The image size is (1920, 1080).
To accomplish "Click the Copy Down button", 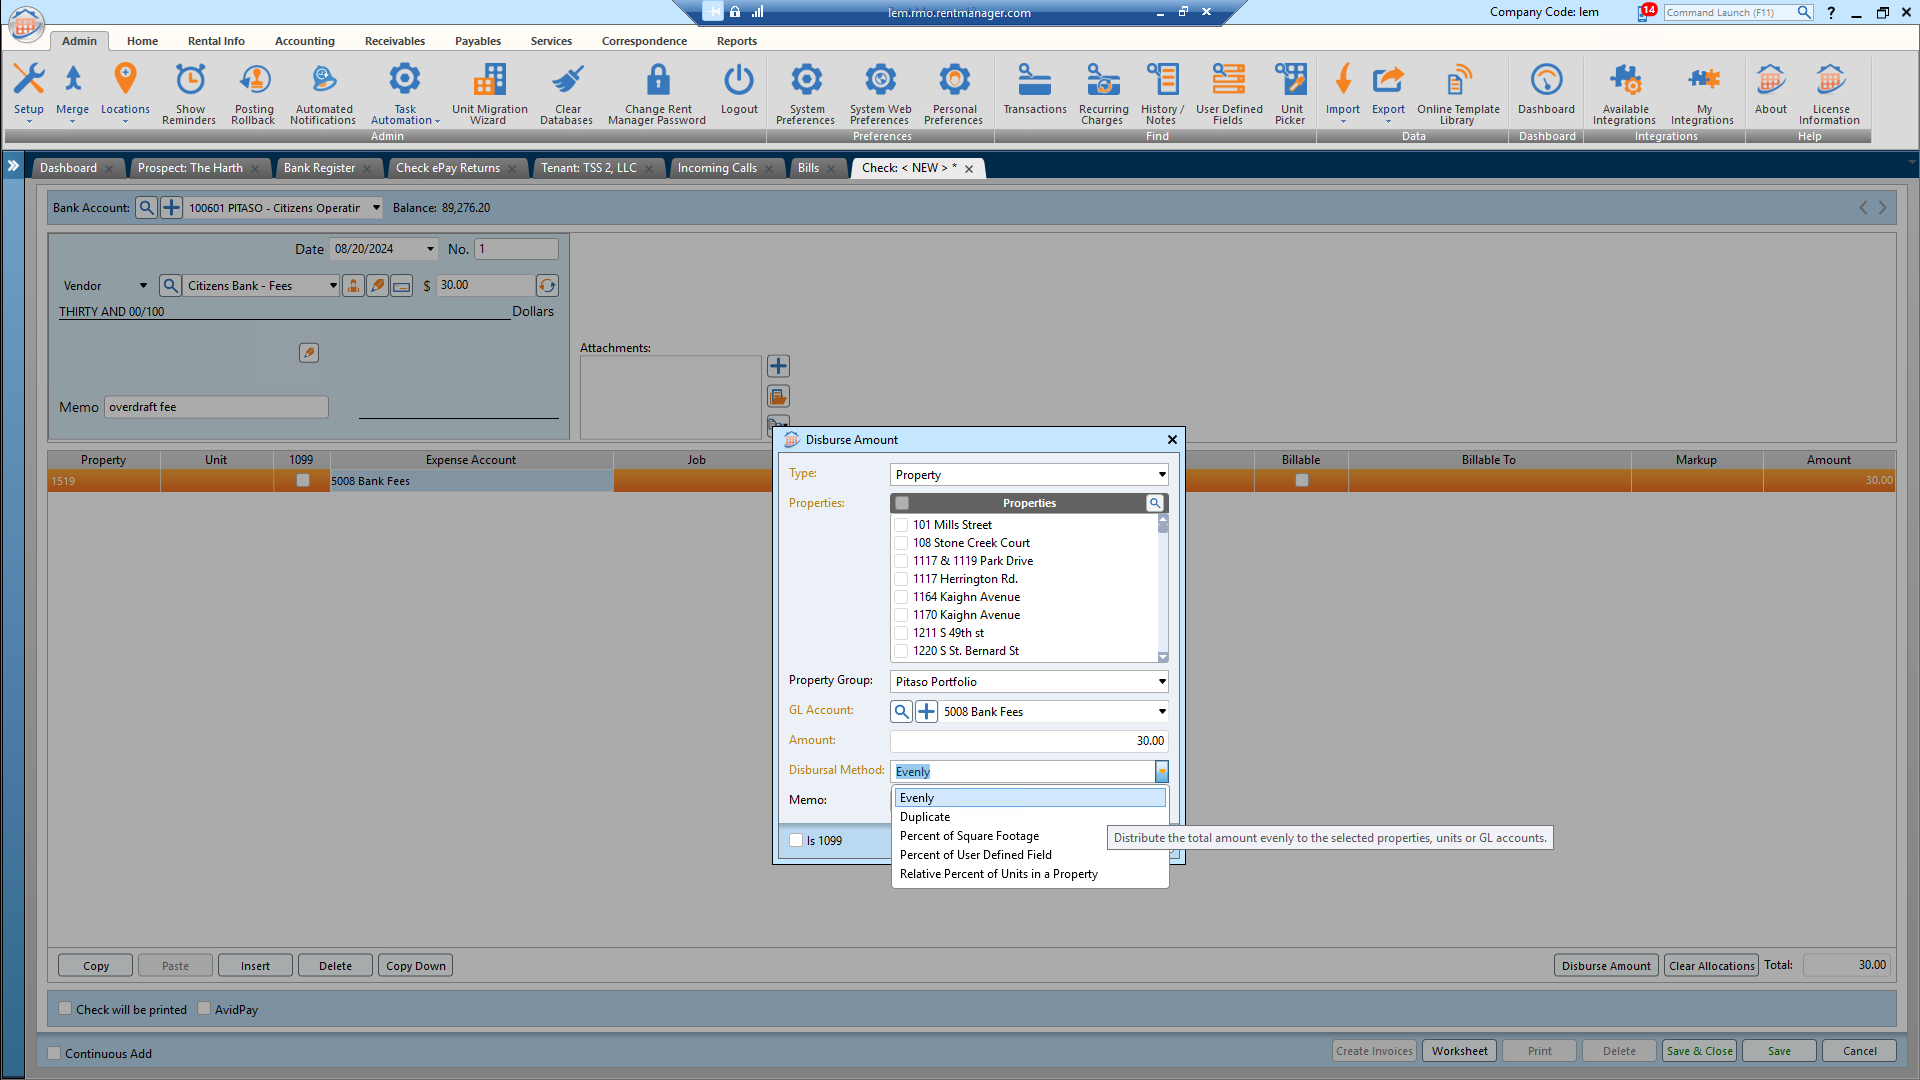I will point(415,966).
